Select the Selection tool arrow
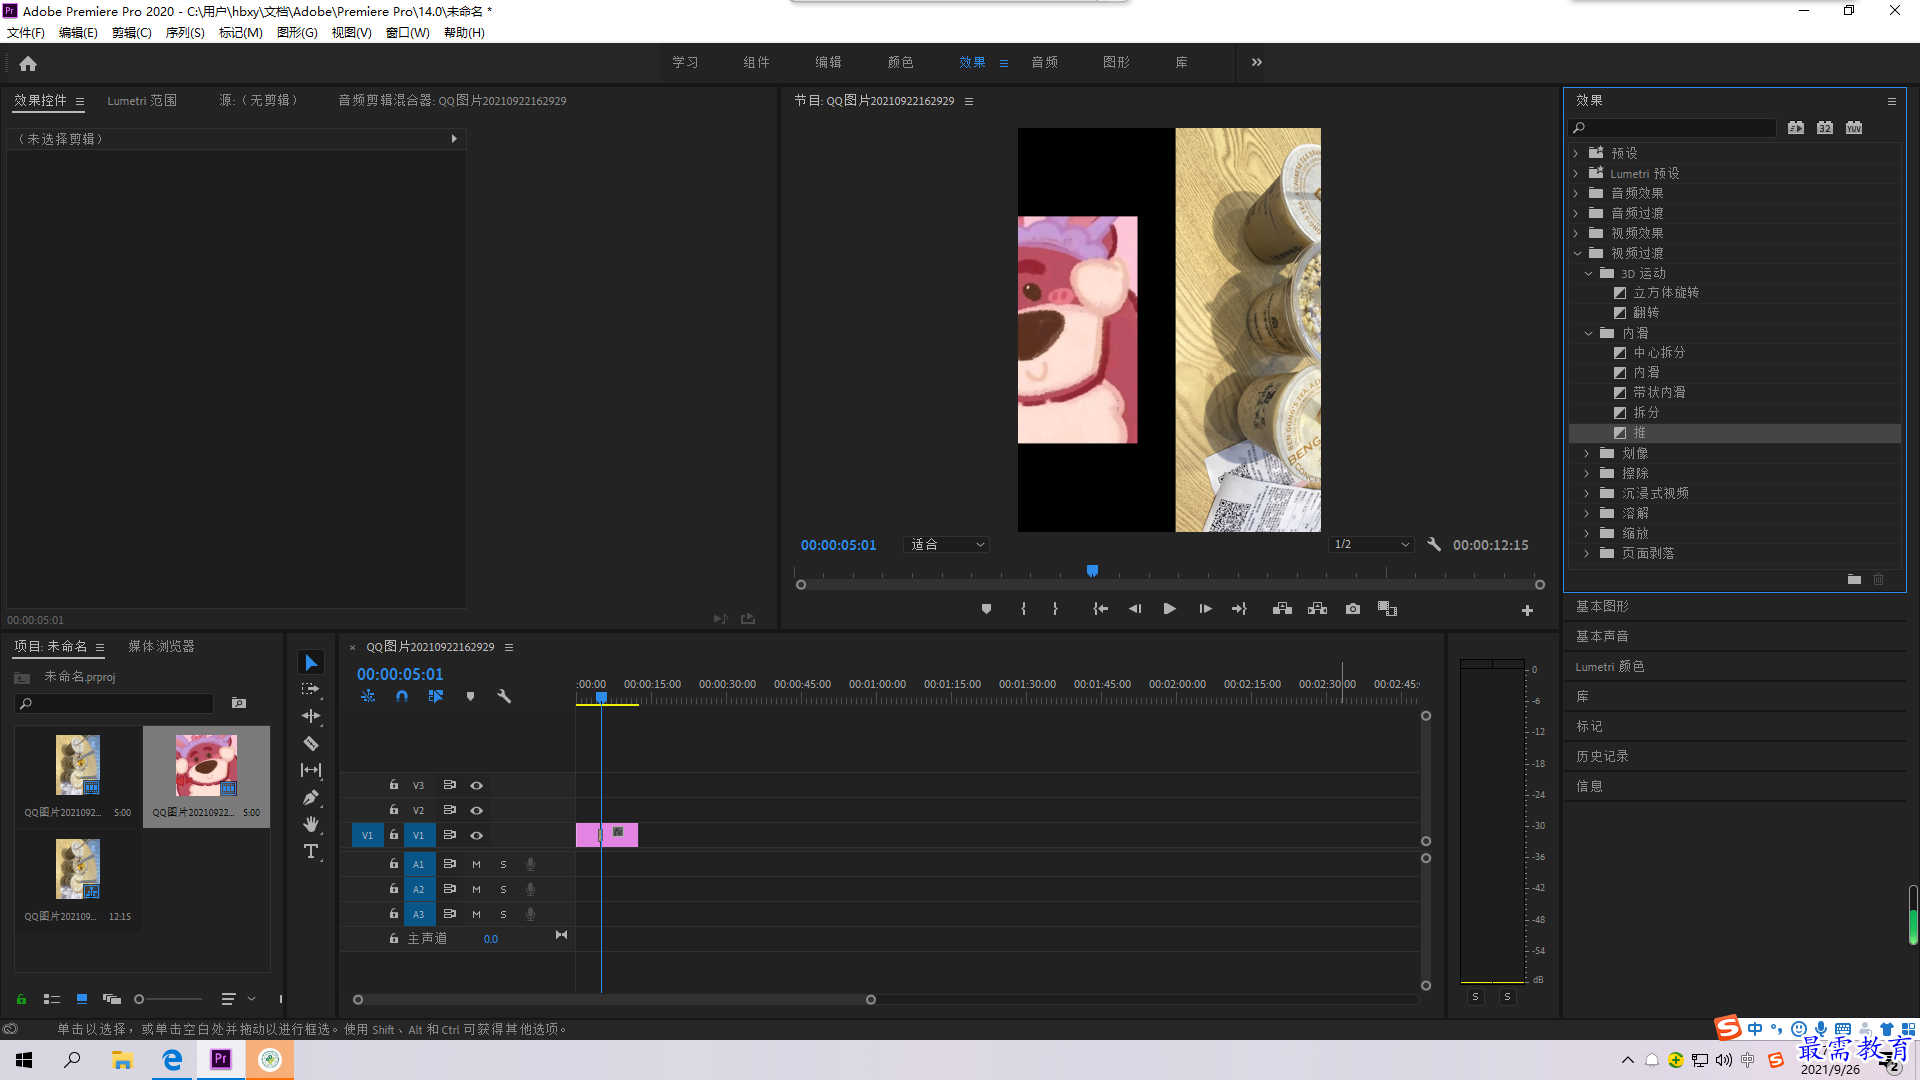 [x=311, y=663]
